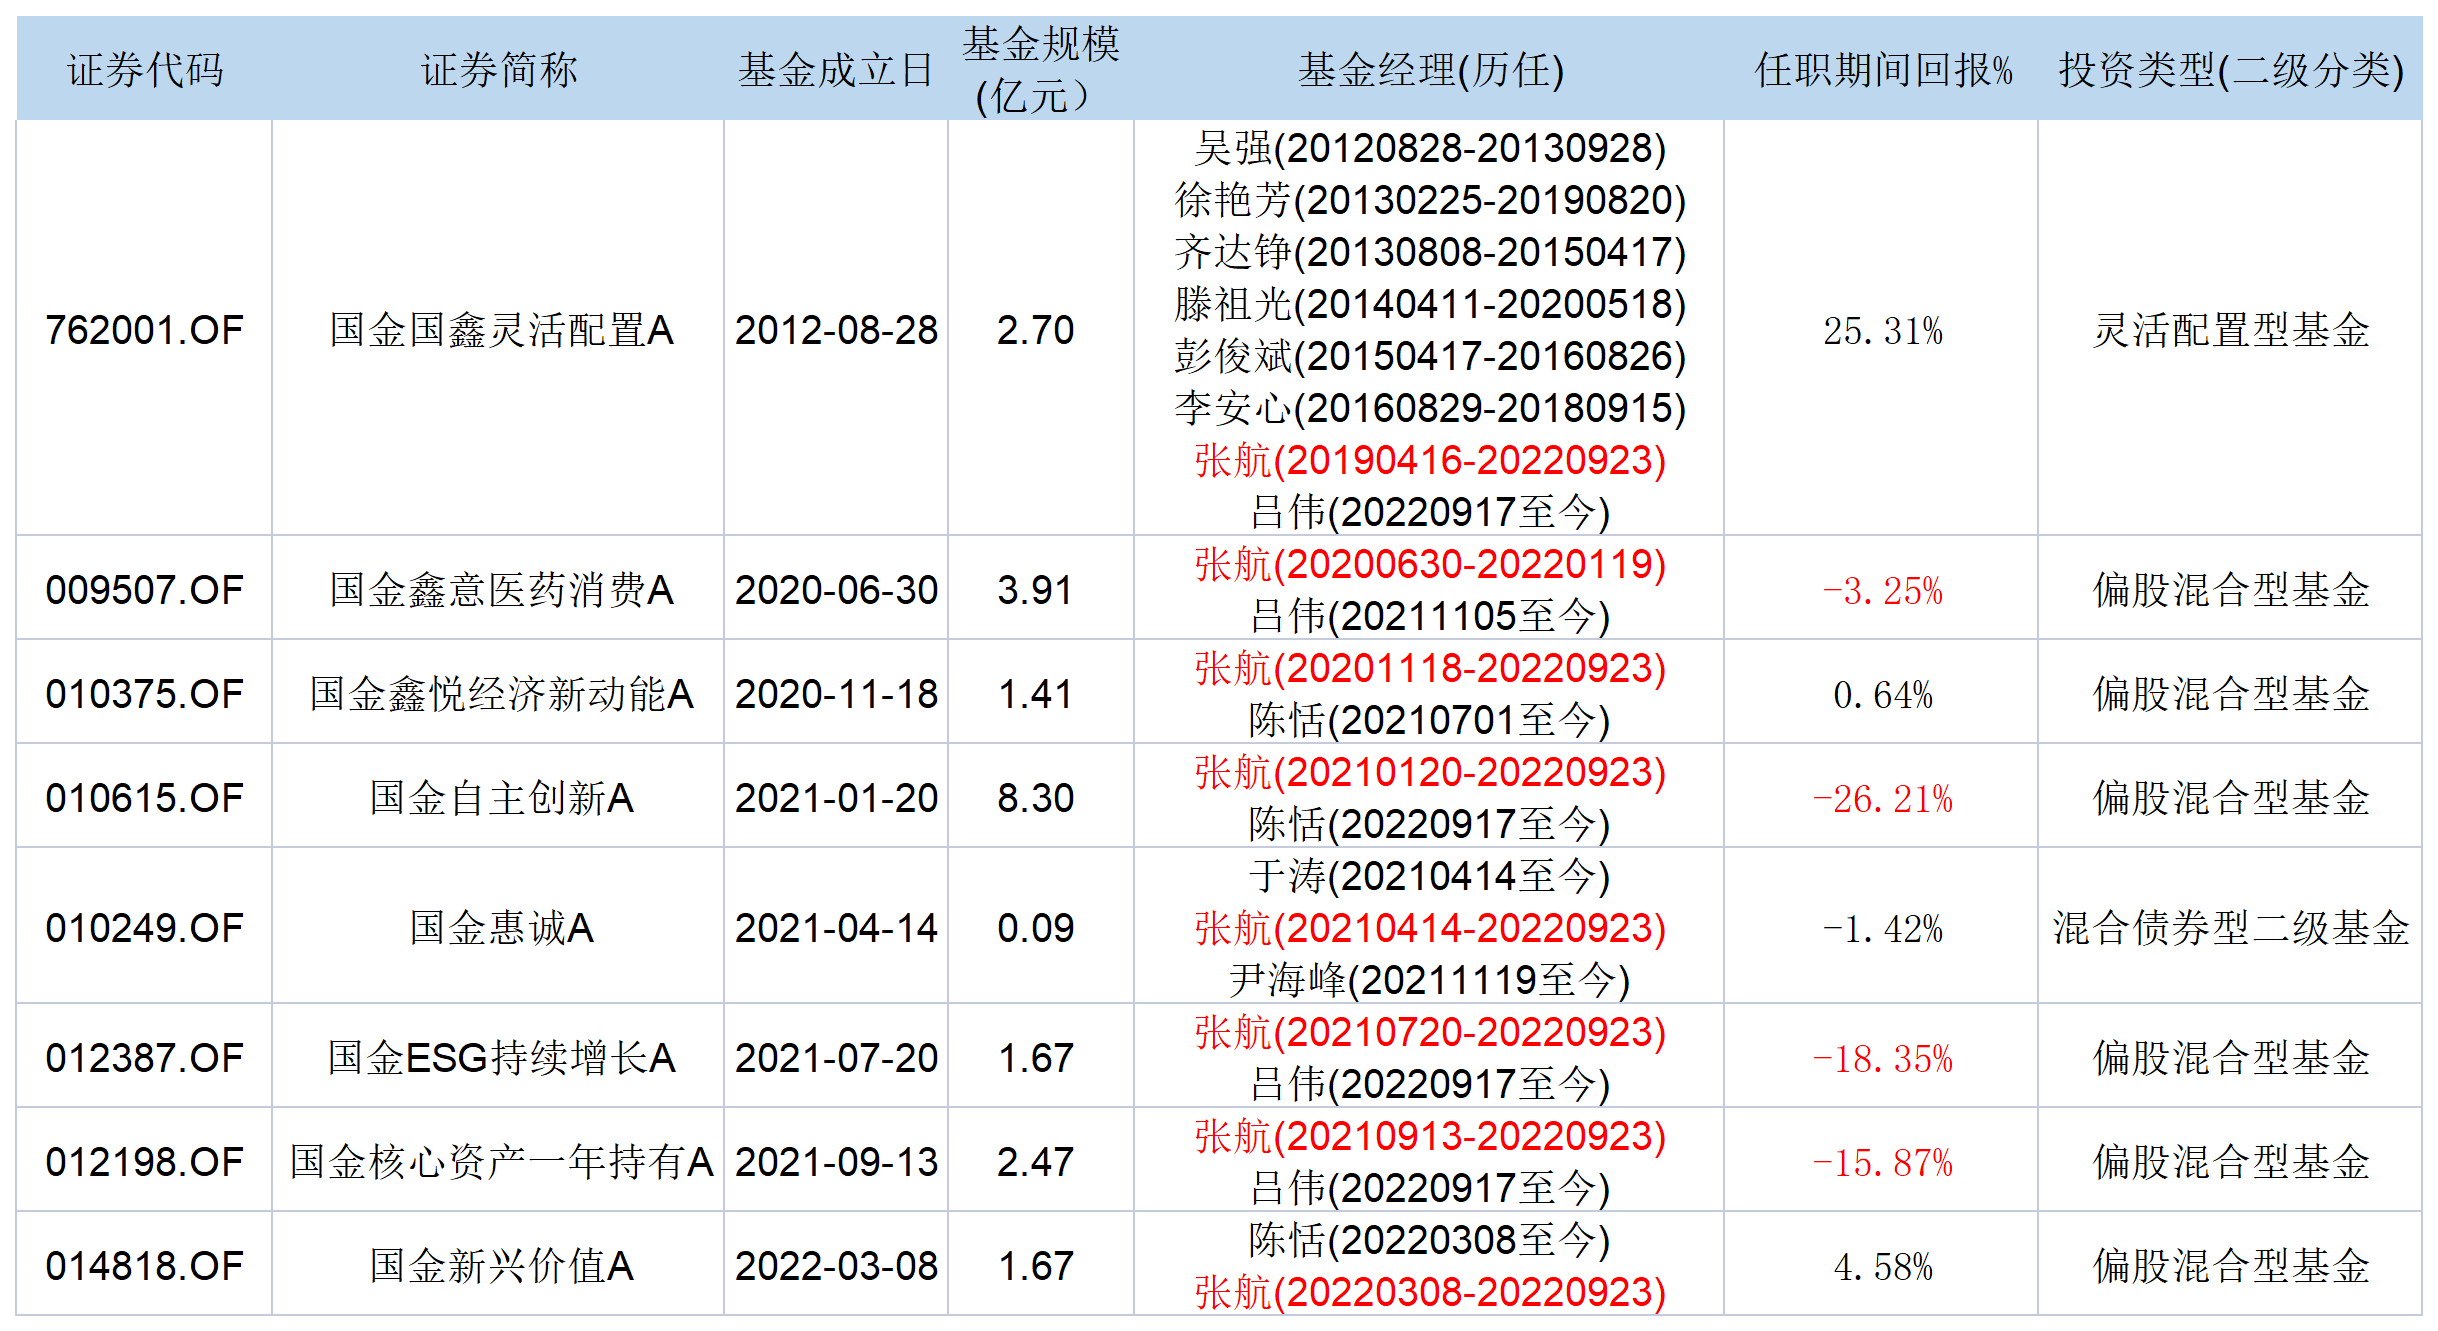Select the 基金规模(亿元) header cell

click(x=1040, y=70)
